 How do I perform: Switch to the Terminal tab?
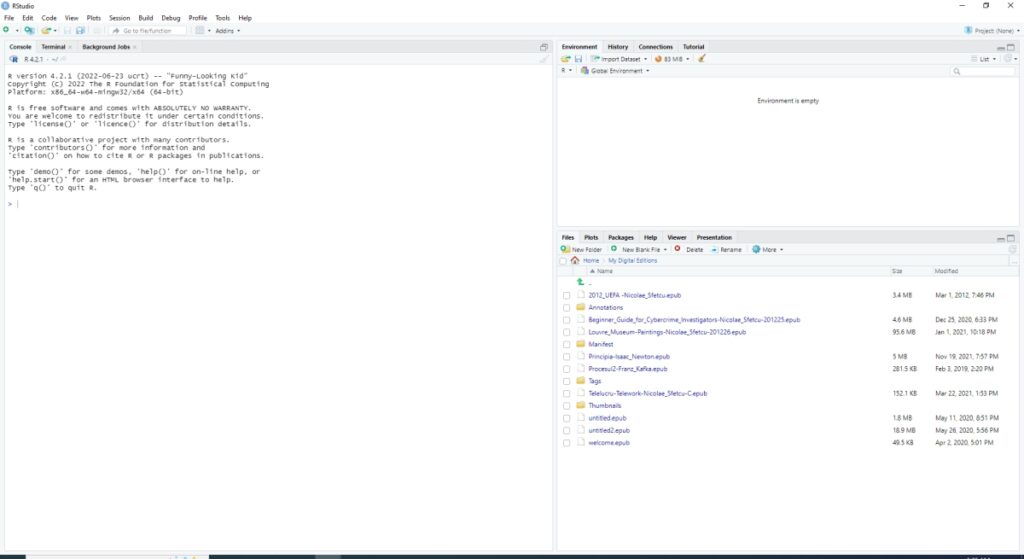53,47
